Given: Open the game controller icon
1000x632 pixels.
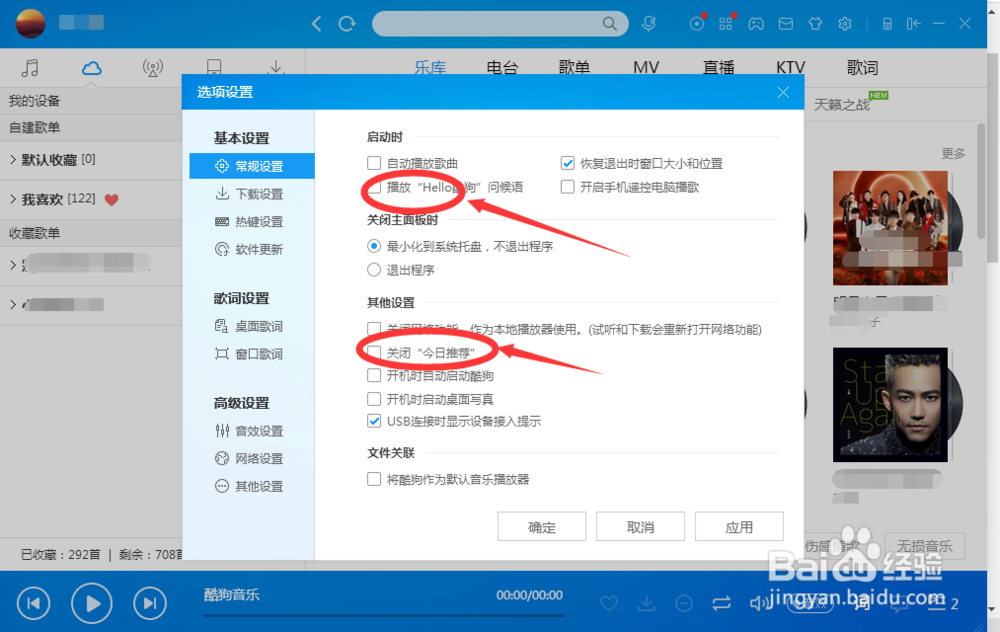Looking at the screenshot, I should (756, 24).
